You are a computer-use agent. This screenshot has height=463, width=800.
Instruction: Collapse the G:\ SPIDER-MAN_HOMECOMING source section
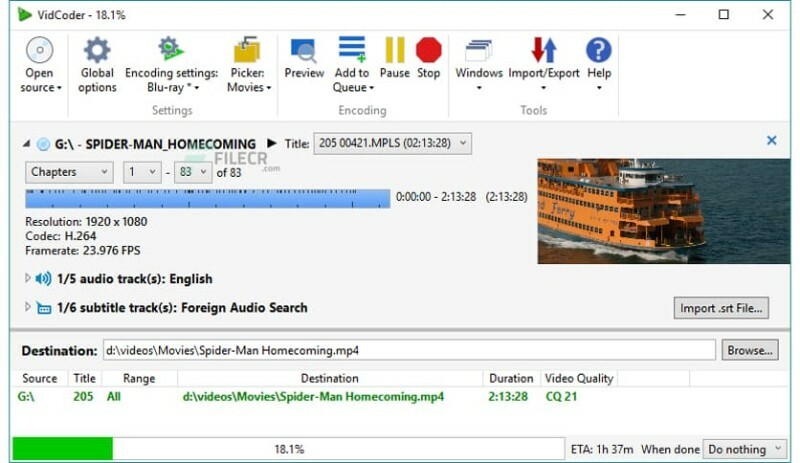pyautogui.click(x=26, y=144)
